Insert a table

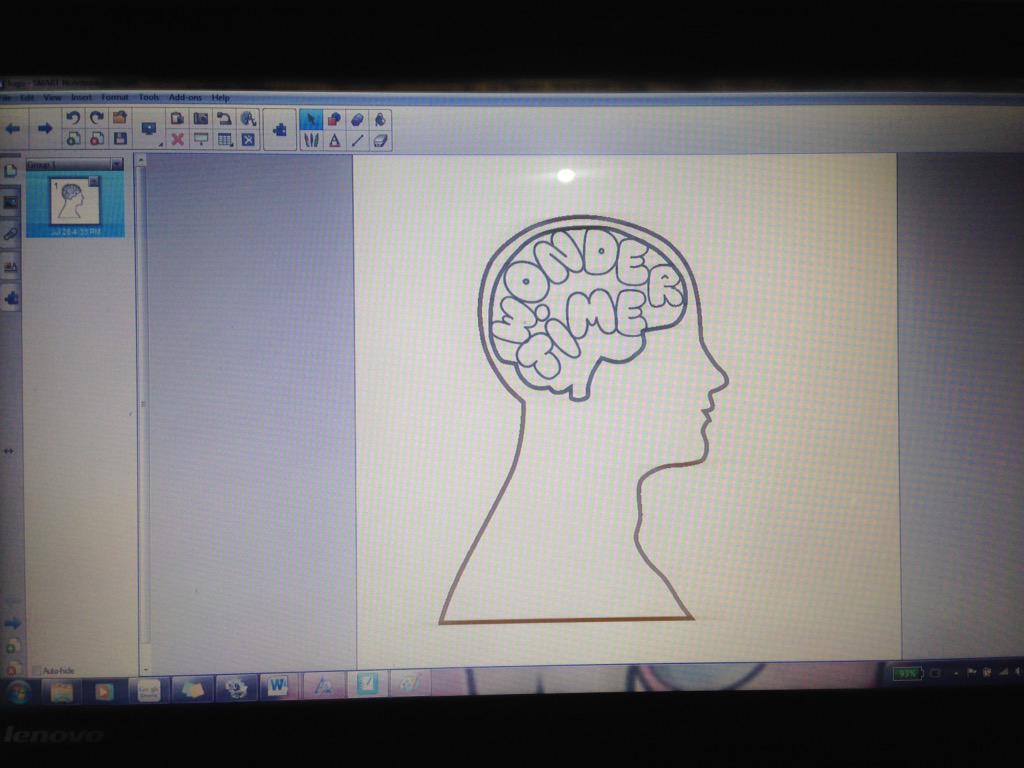[x=225, y=139]
